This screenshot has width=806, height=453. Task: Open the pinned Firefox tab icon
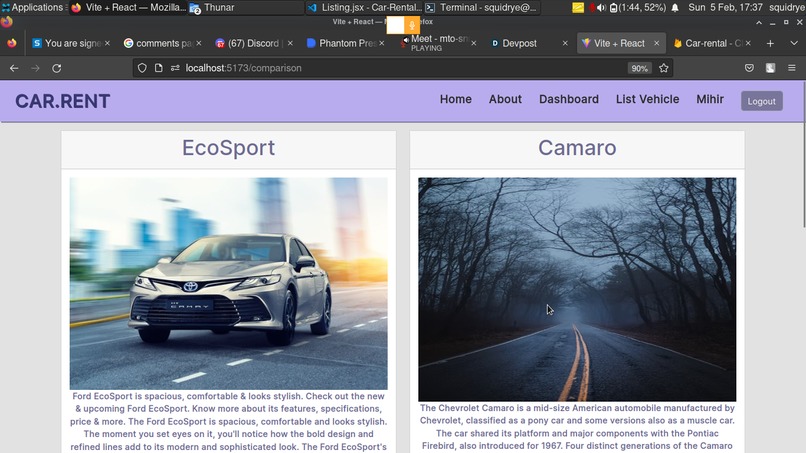click(x=12, y=43)
